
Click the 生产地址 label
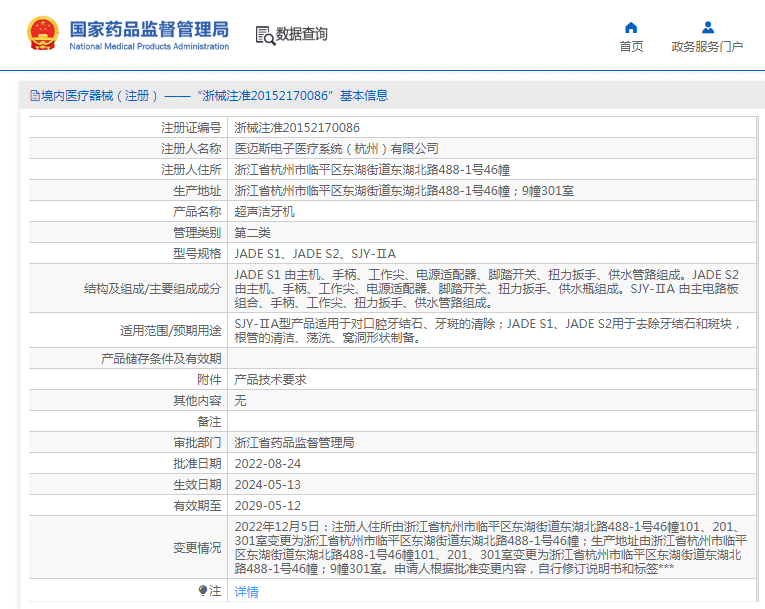[x=197, y=191]
